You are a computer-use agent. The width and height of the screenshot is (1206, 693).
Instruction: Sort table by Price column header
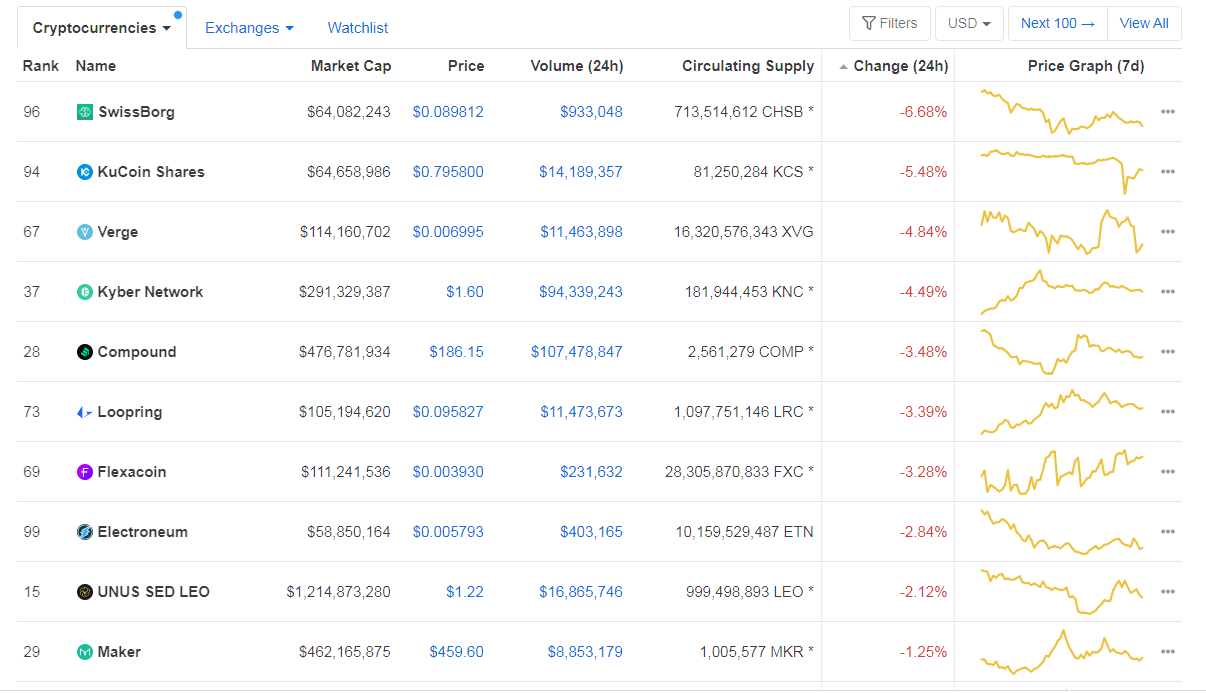click(466, 66)
